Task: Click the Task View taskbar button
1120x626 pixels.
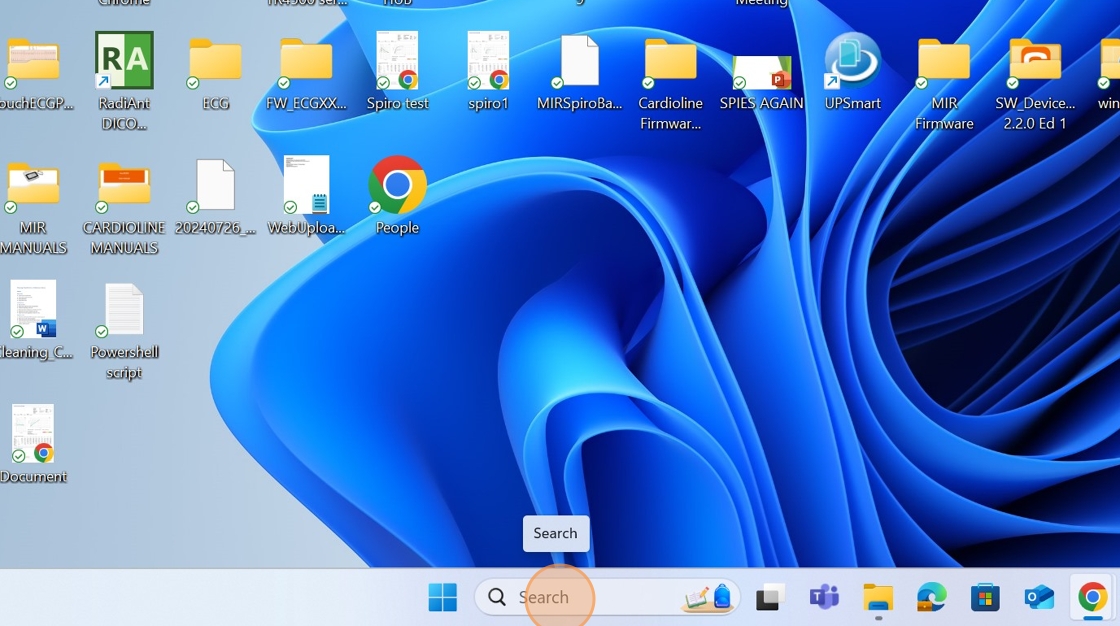Action: [769, 598]
